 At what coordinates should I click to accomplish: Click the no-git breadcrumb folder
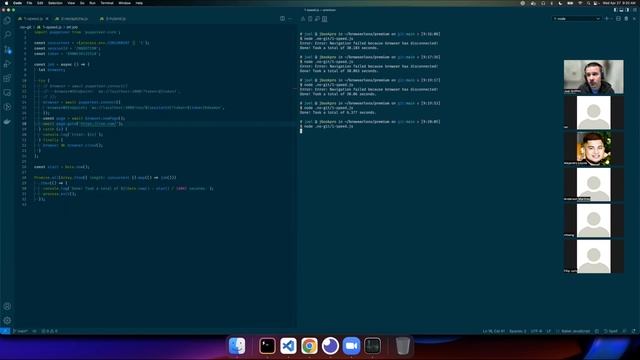[x=25, y=27]
